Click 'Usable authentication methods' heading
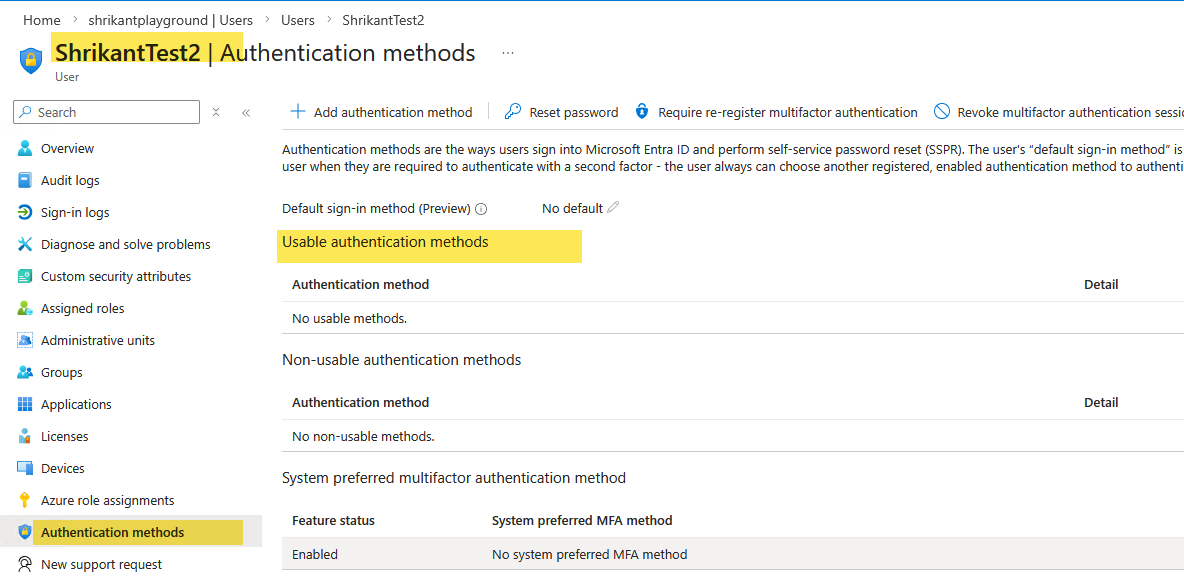1184x583 pixels. coord(385,242)
